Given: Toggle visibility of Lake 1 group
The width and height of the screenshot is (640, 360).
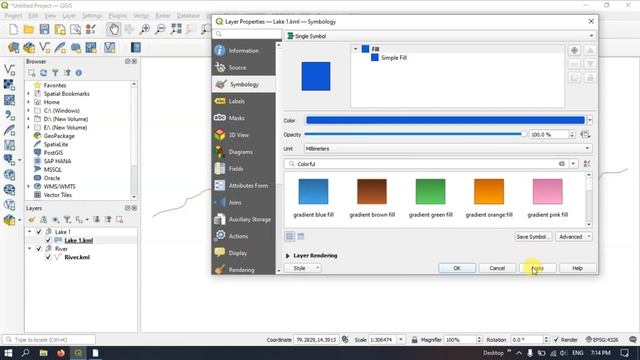Looking at the screenshot, I should [x=39, y=231].
